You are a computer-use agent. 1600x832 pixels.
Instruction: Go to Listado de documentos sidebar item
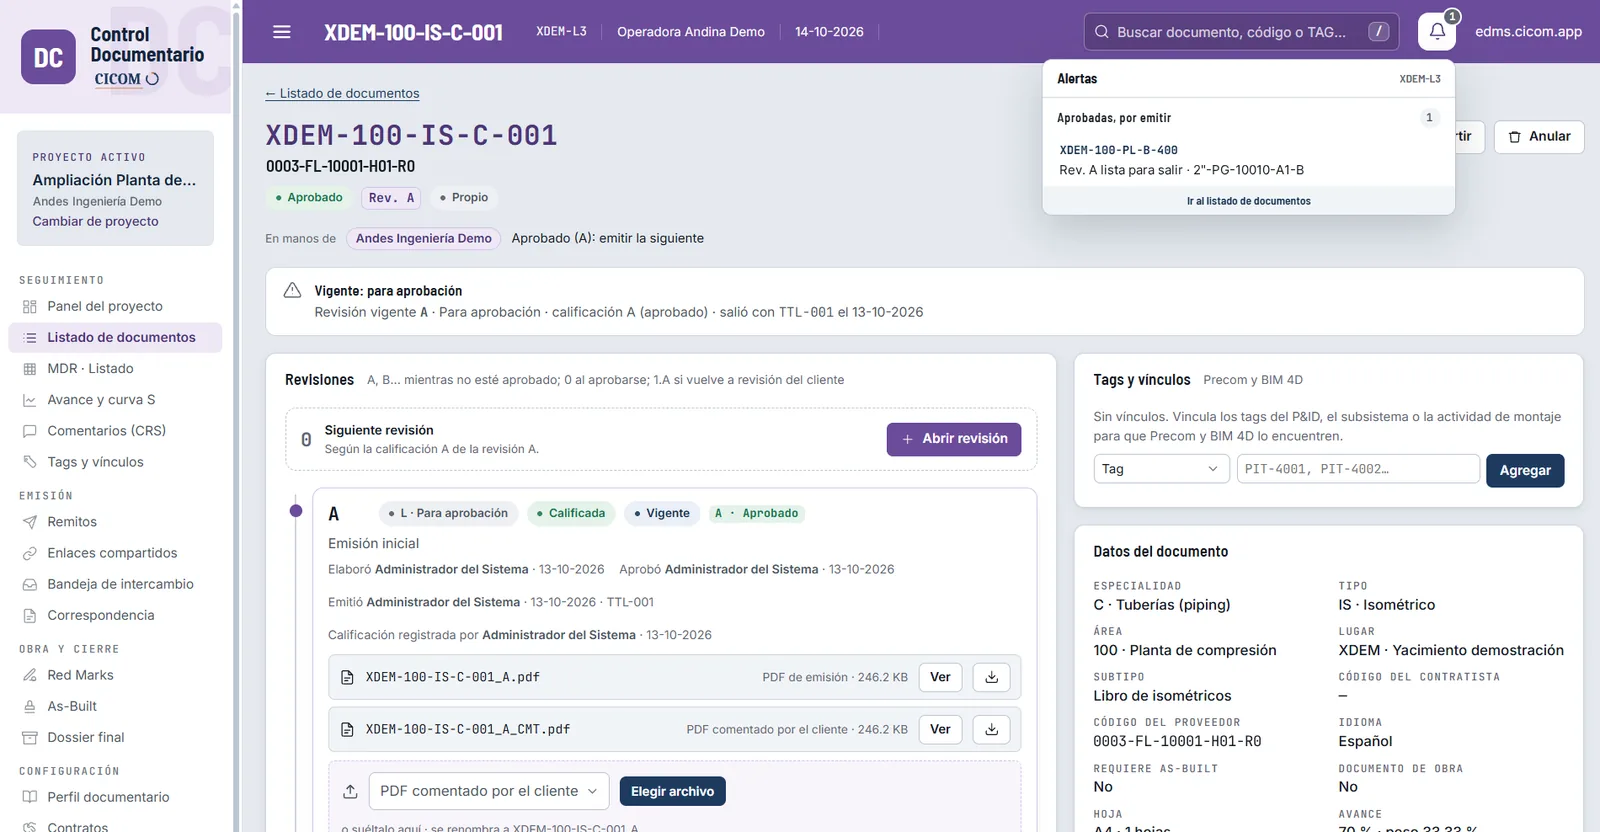115,337
